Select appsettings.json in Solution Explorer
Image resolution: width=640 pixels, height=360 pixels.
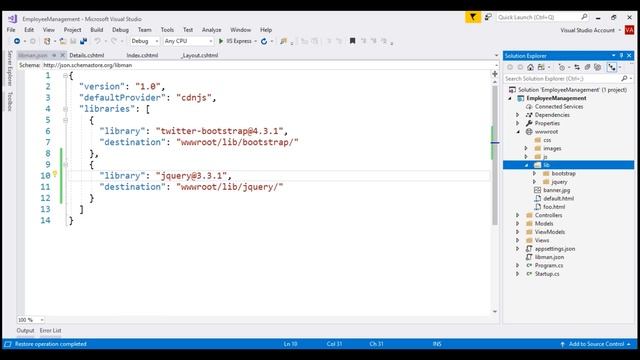[555, 249]
